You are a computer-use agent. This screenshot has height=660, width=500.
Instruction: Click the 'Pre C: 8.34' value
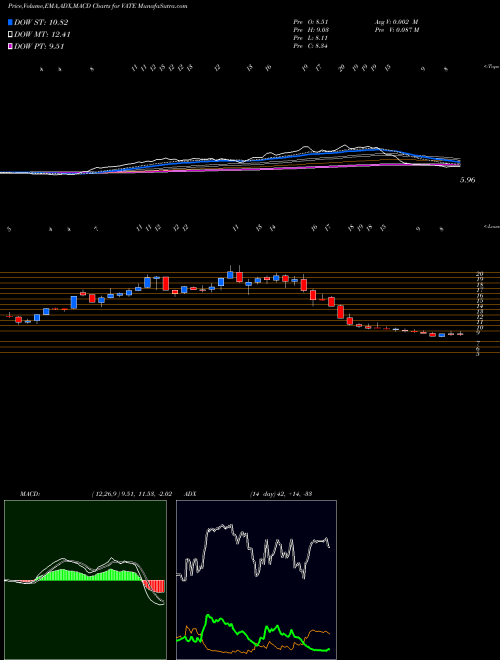click(311, 46)
